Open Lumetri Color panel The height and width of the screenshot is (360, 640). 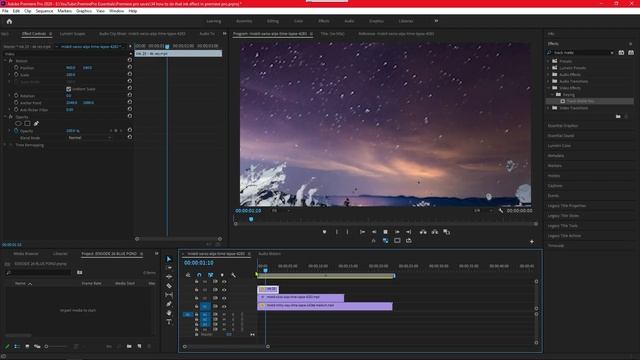pos(559,146)
